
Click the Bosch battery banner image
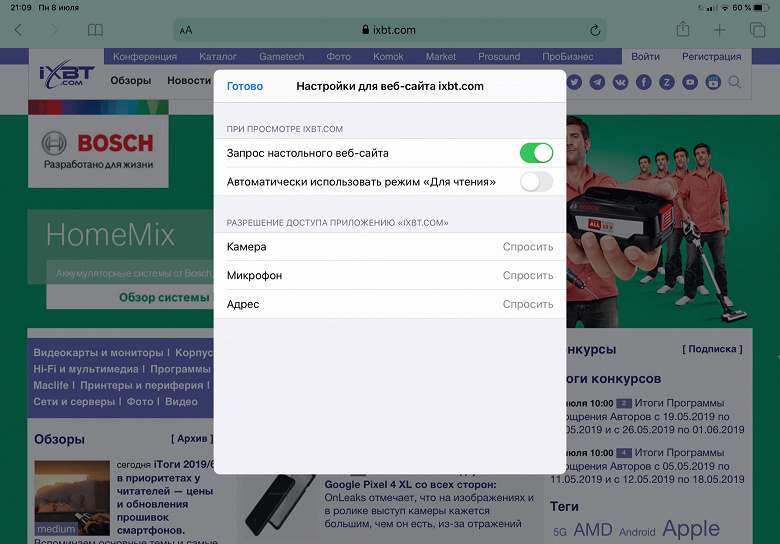point(657,221)
